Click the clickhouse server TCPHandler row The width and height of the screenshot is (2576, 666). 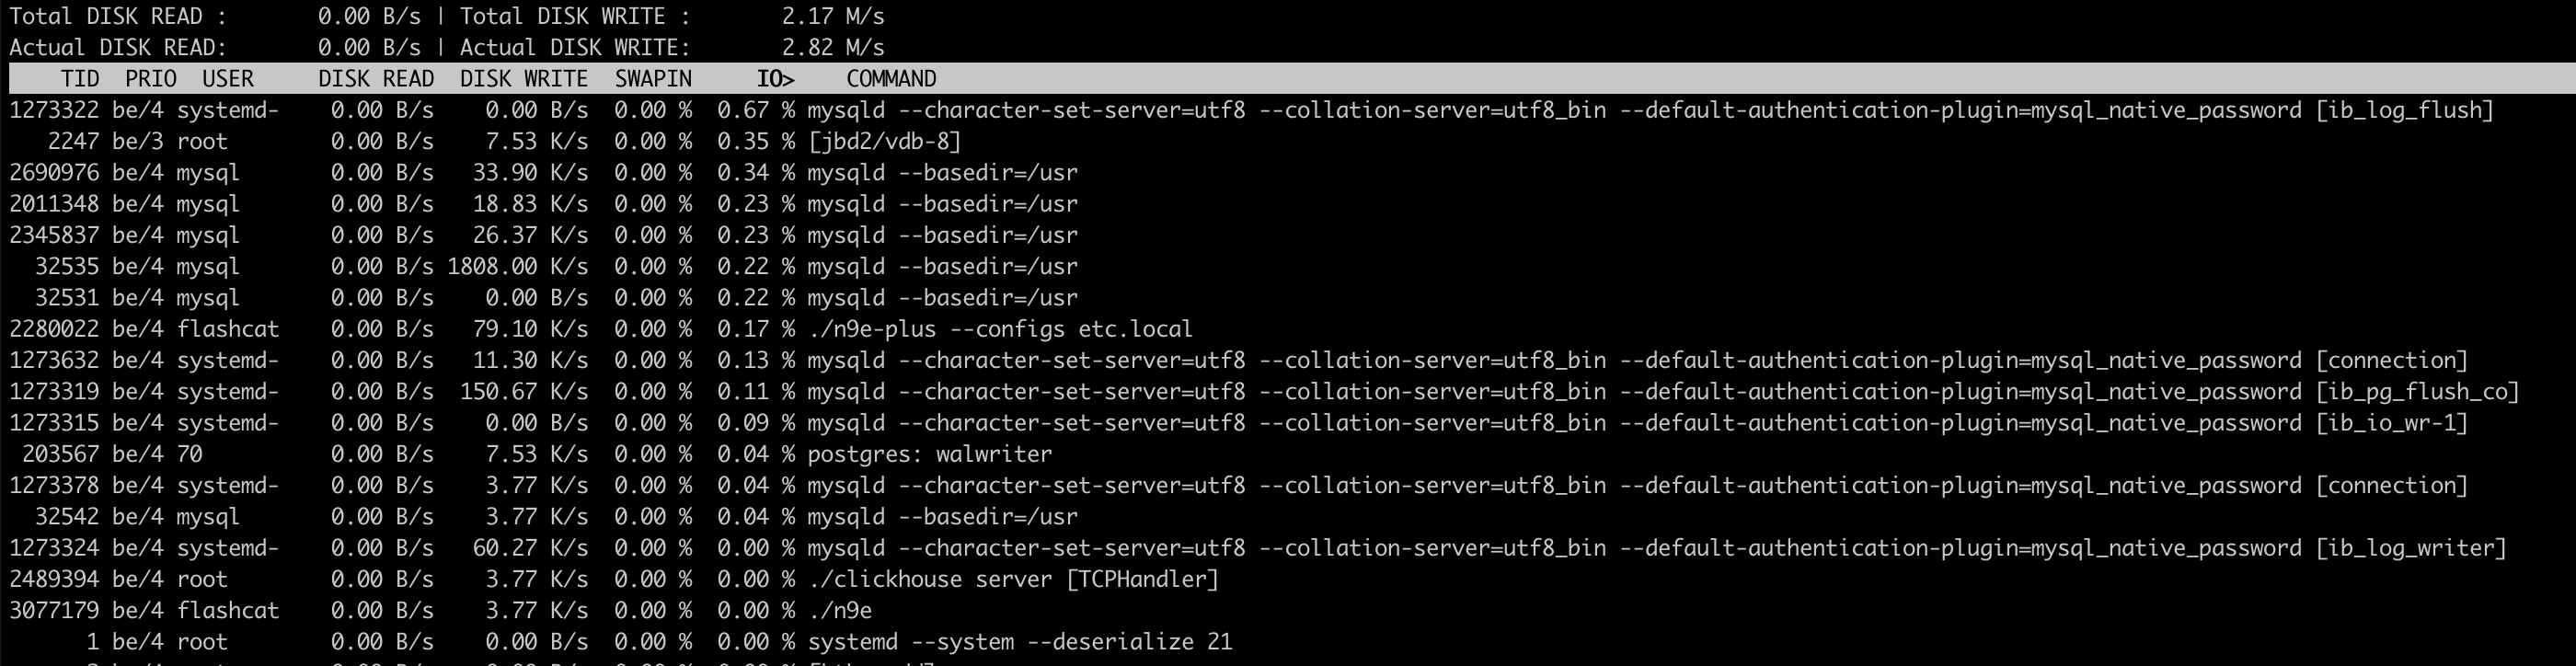point(614,579)
